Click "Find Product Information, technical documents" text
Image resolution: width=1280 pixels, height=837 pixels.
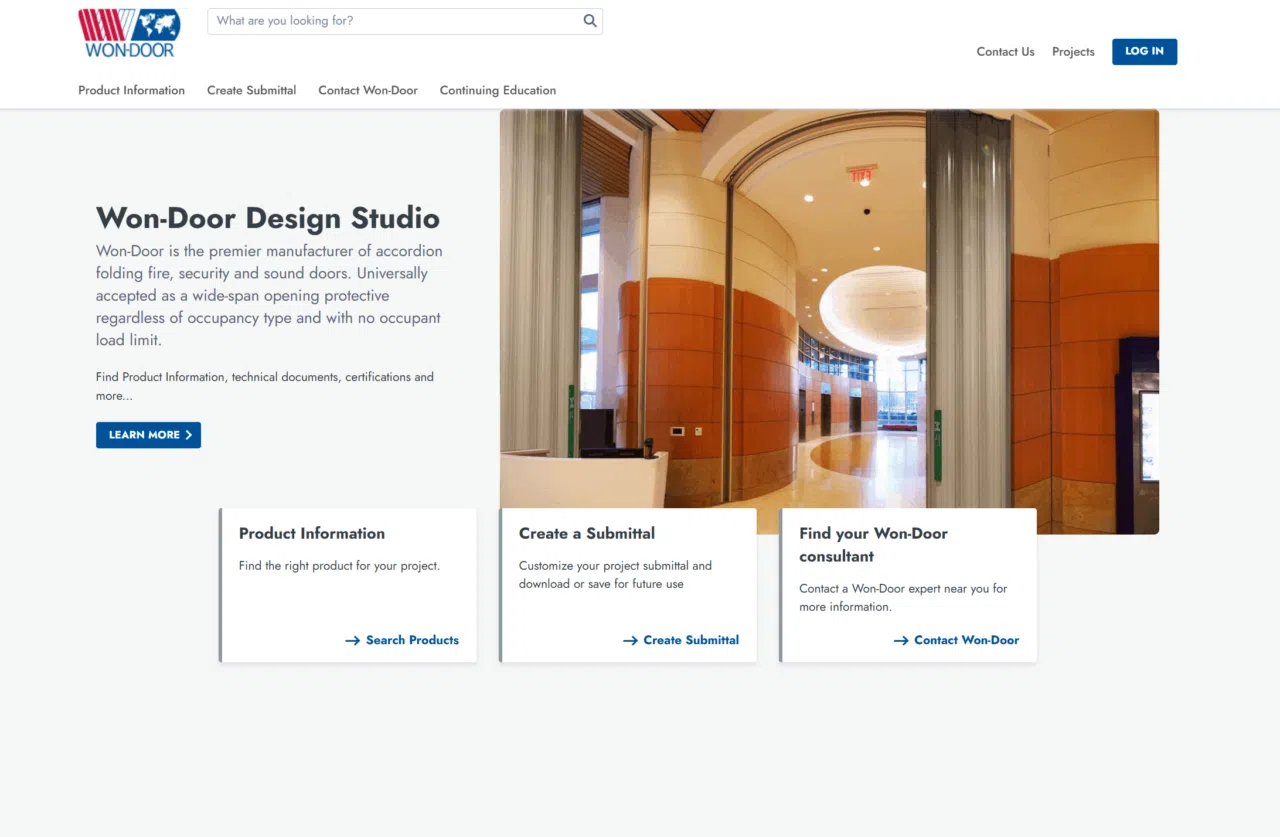(265, 387)
